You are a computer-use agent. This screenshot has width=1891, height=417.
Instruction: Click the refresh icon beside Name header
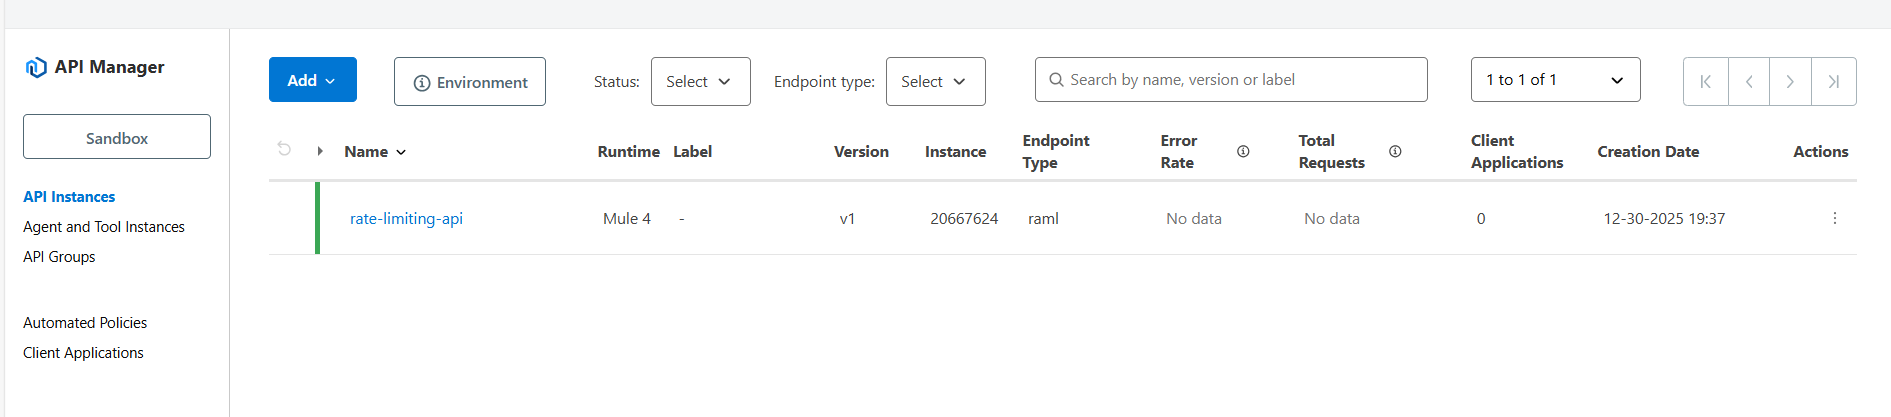[x=284, y=149]
